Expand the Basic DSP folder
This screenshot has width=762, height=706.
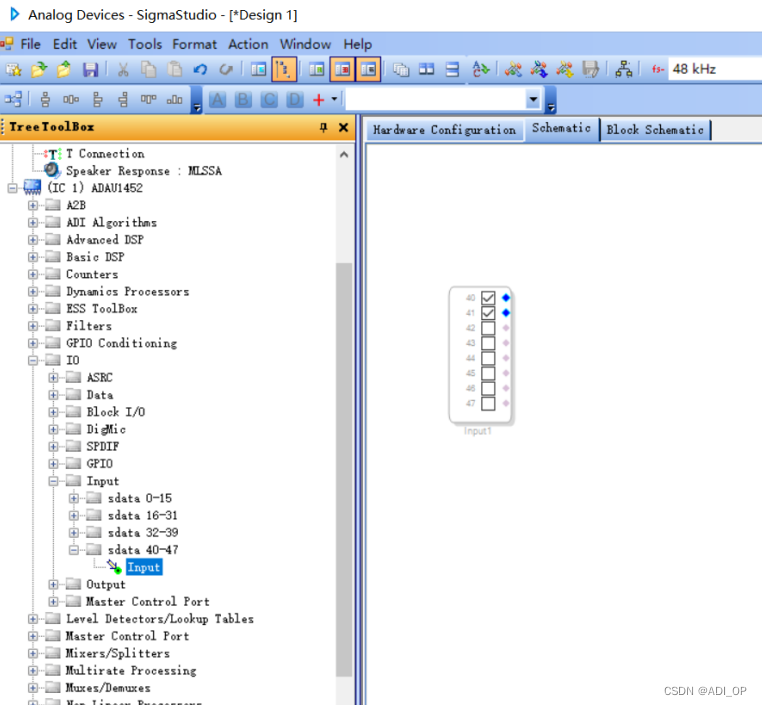(x=33, y=257)
